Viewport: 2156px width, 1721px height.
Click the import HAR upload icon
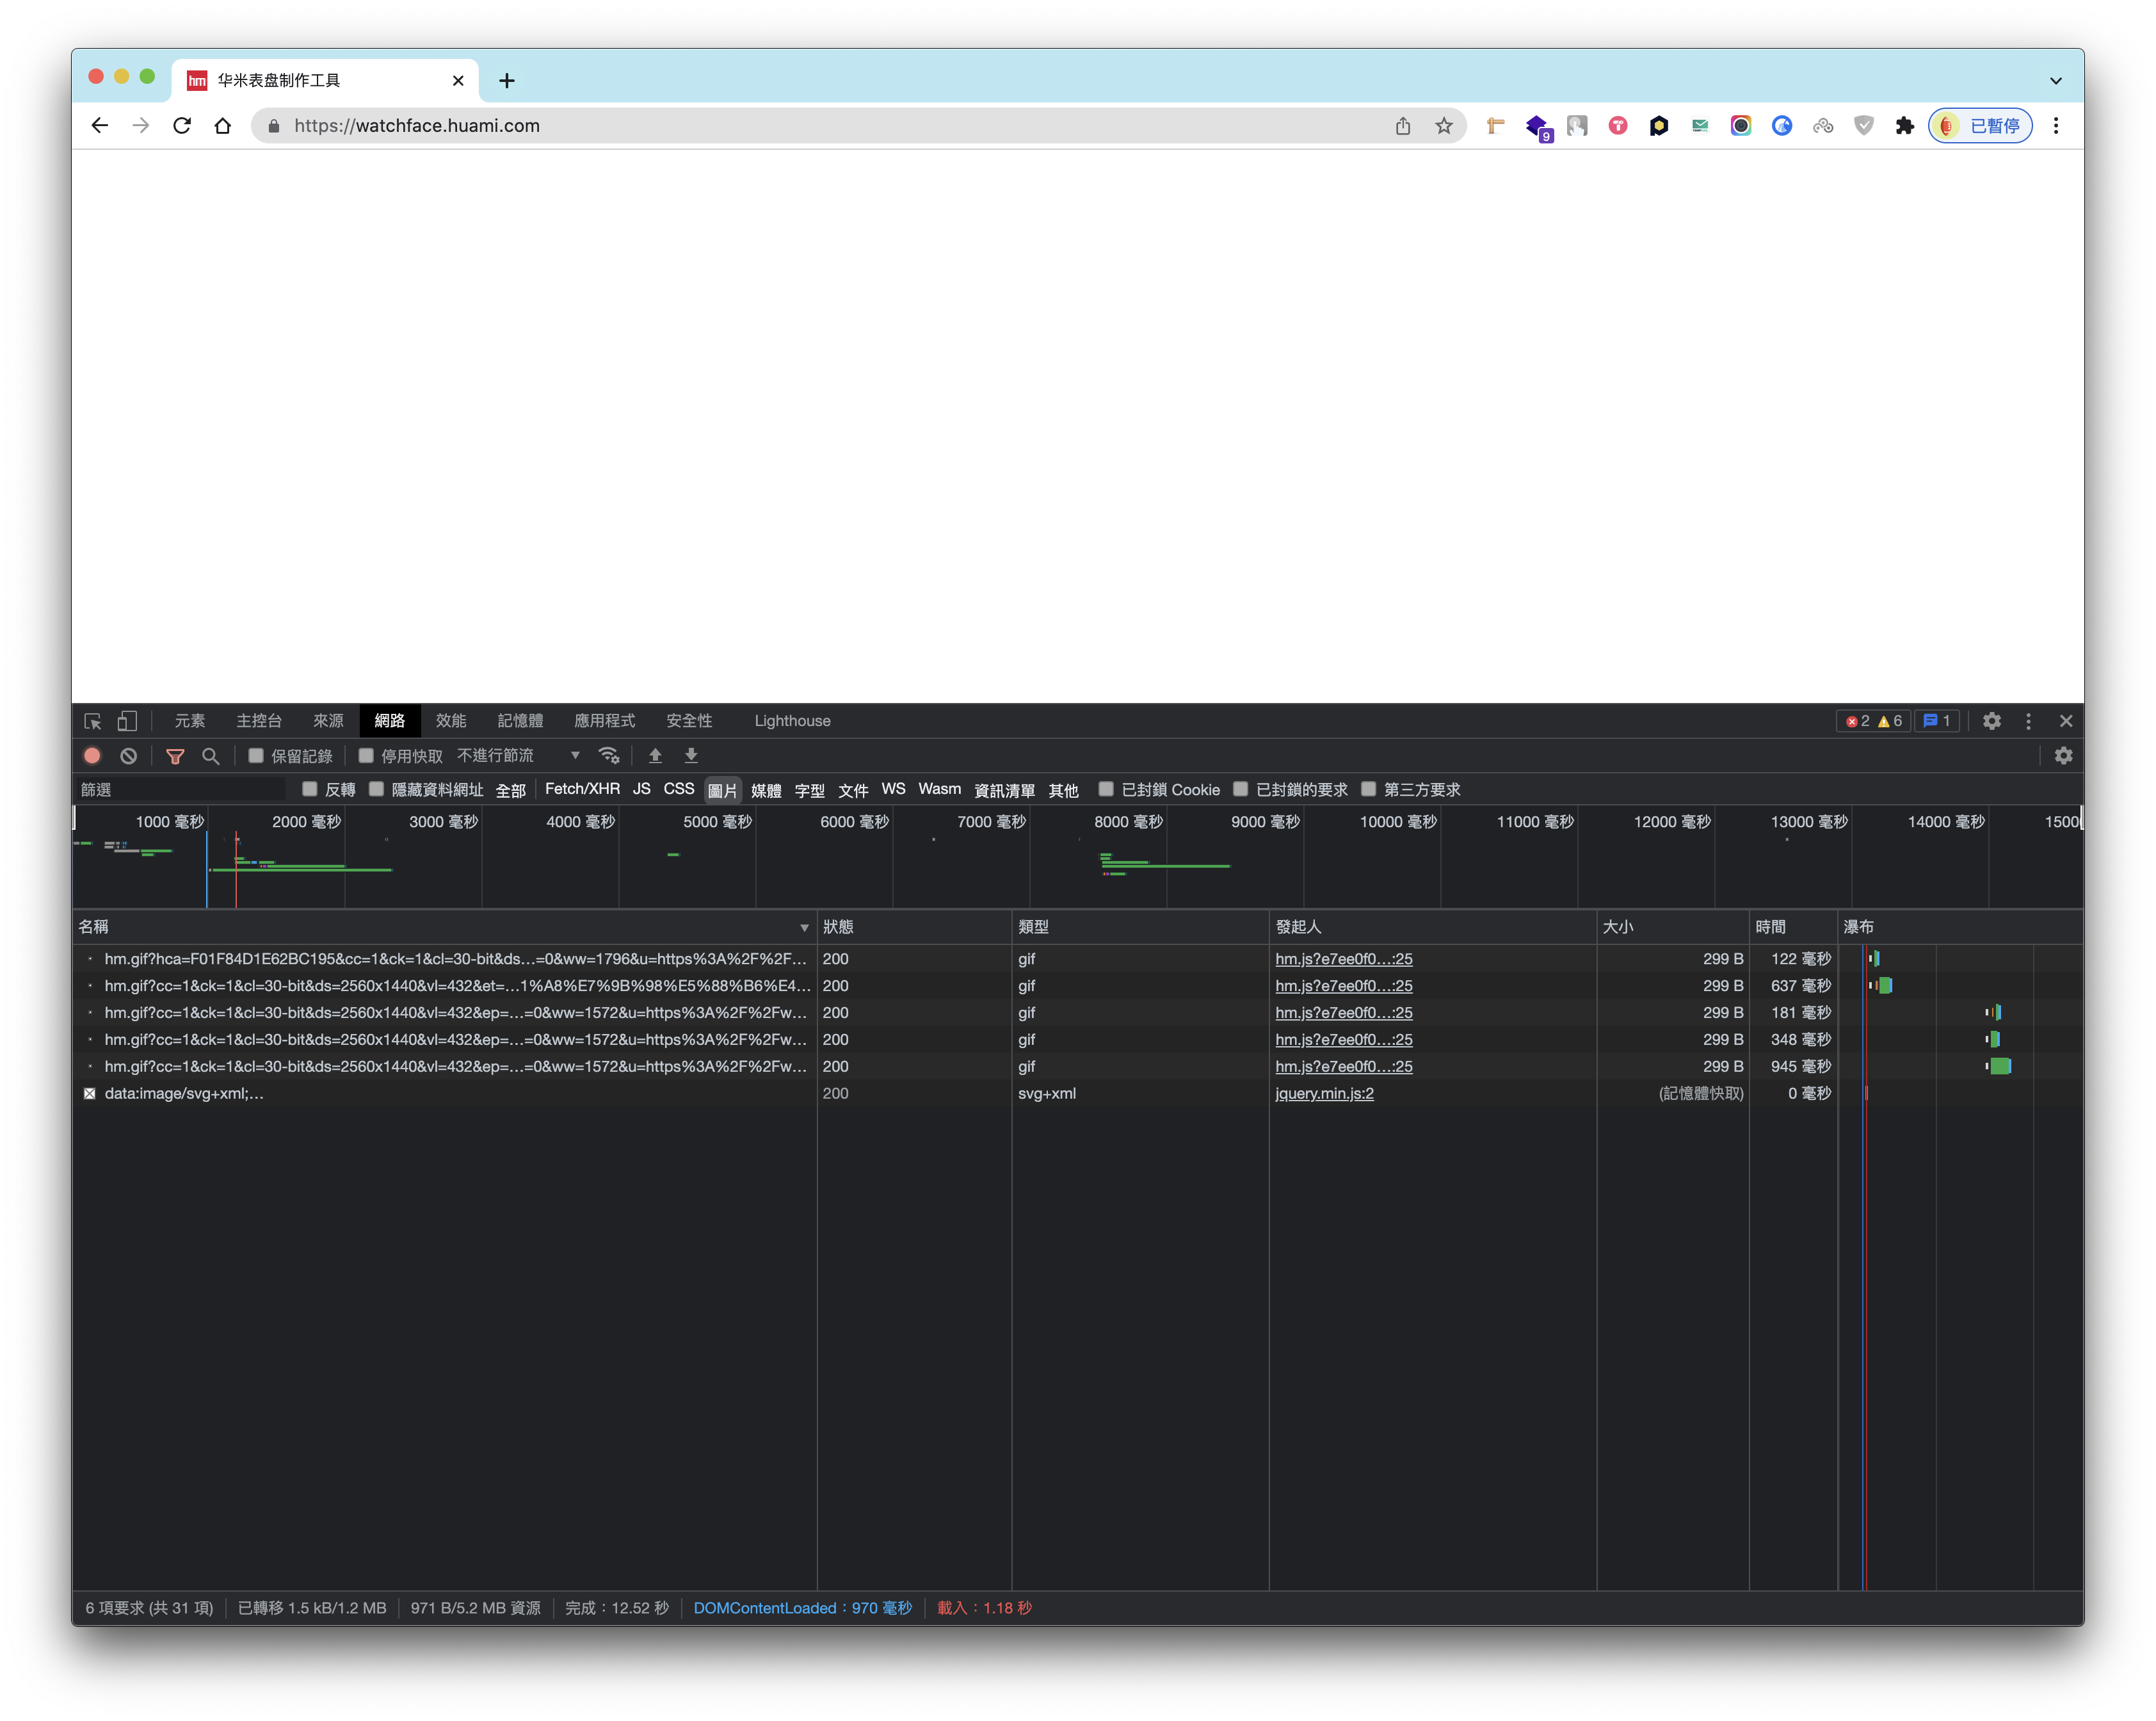pyautogui.click(x=655, y=756)
